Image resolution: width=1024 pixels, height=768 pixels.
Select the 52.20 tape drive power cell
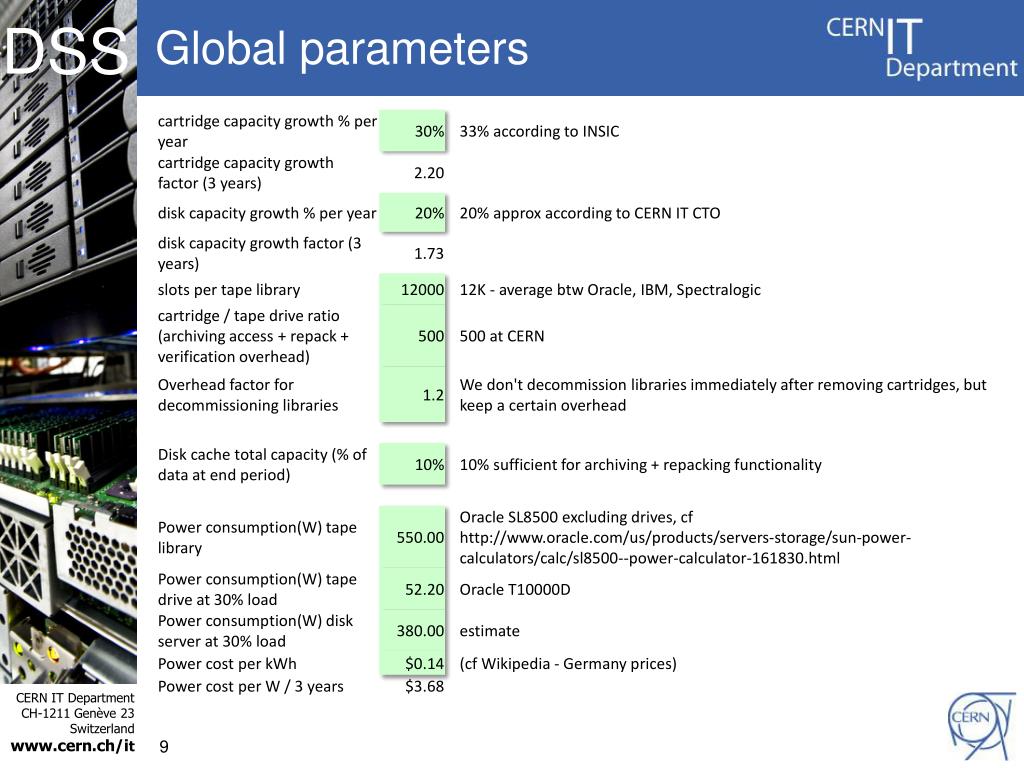click(x=413, y=589)
